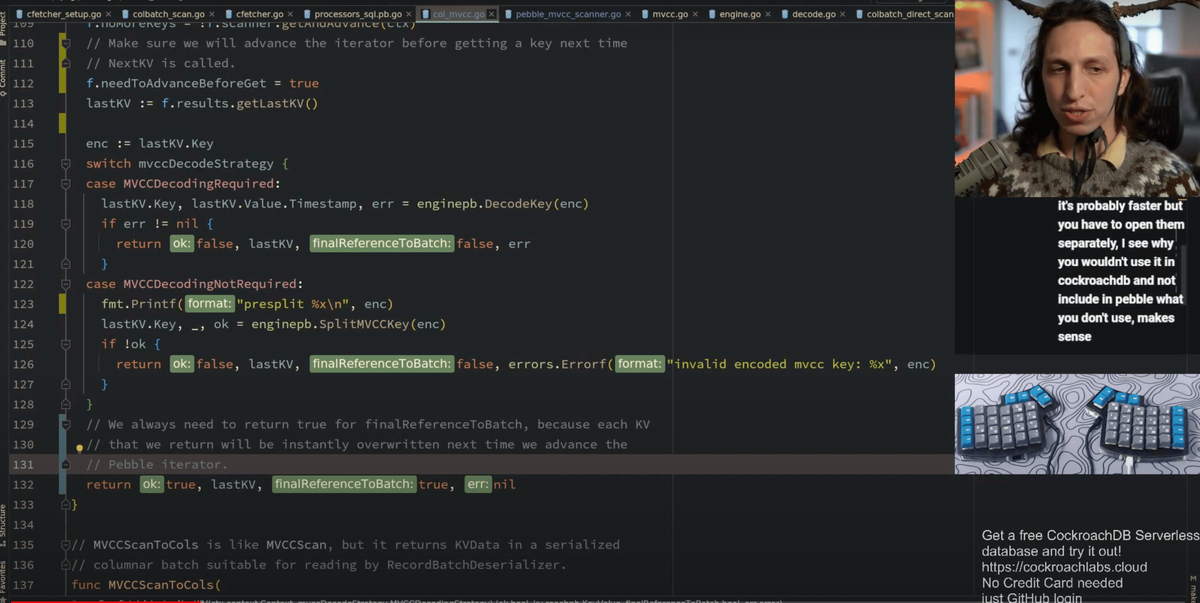Collapse the 'if !ok' block fold marker
The width and height of the screenshot is (1200, 603).
65,344
